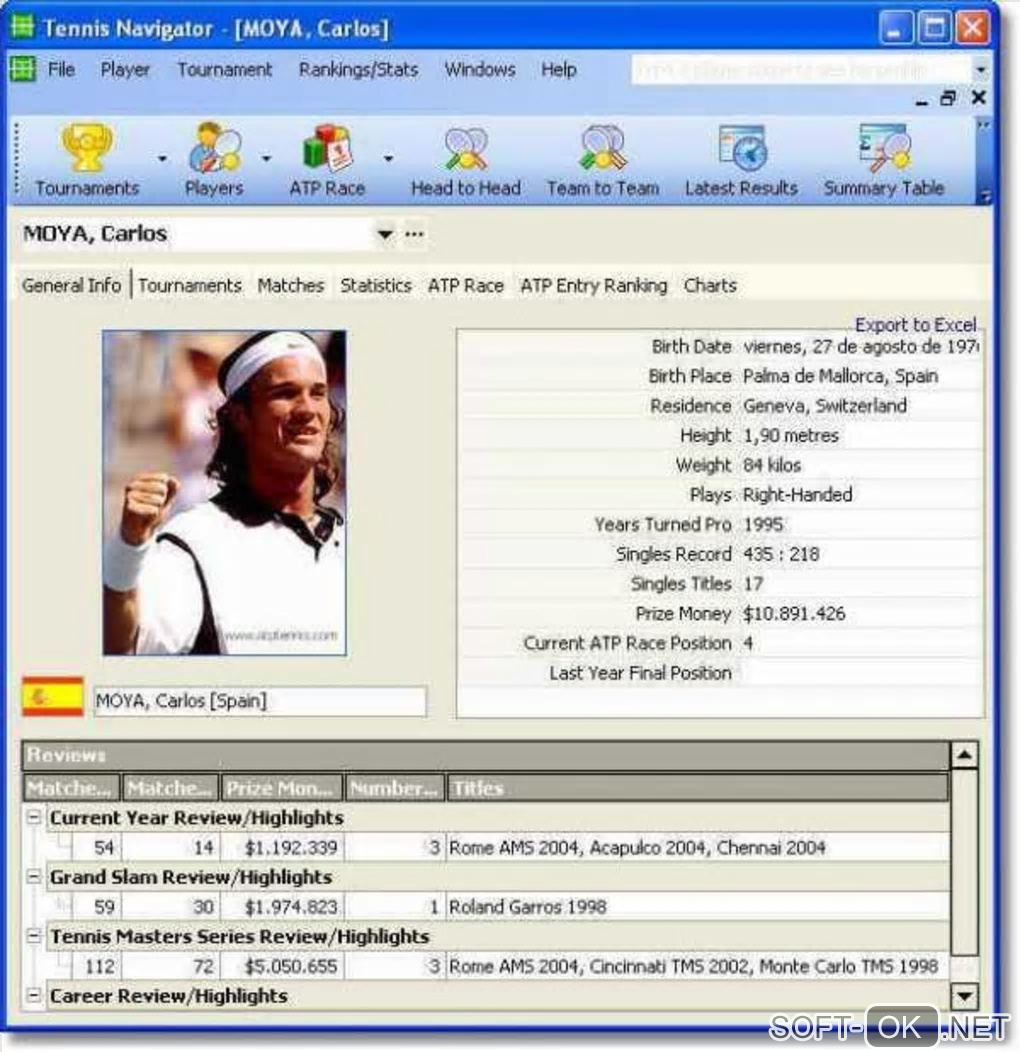1020x1052 pixels.
Task: Expand the ATP Race toolbar dropdown arrow
Action: (x=388, y=159)
